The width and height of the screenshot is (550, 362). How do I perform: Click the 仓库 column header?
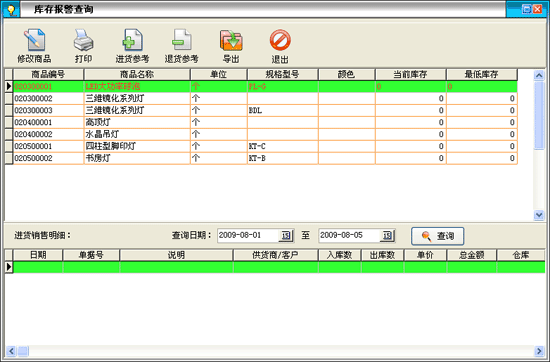521,255
